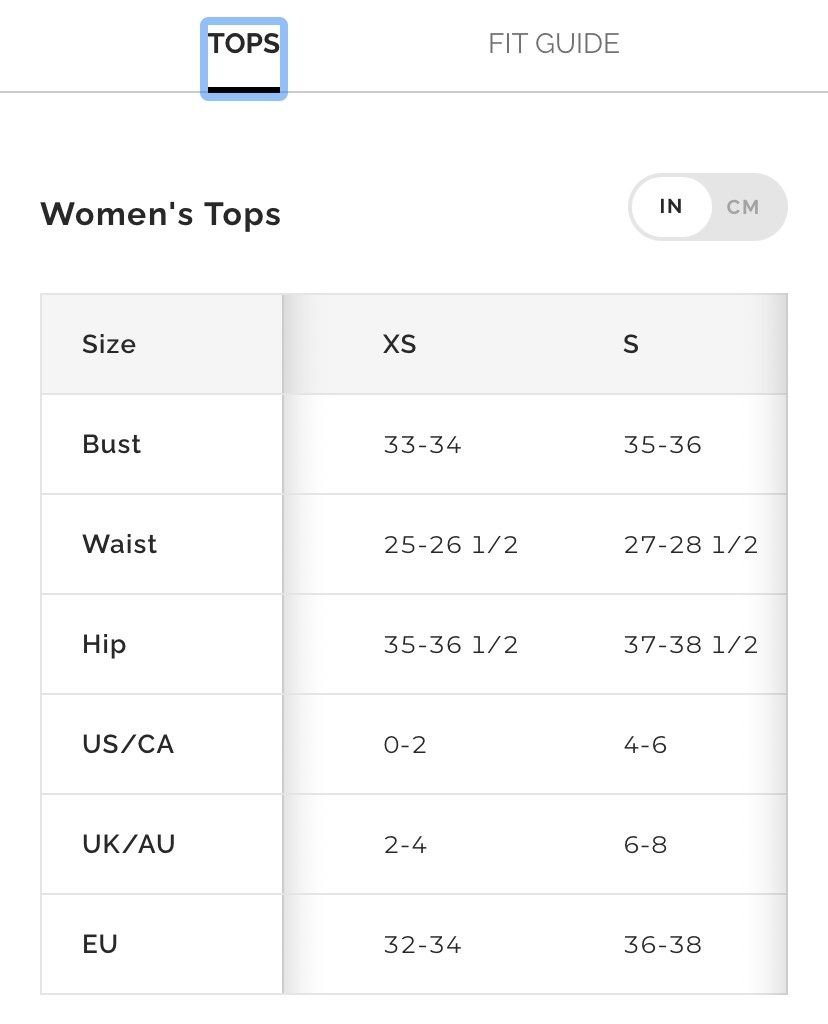828x1024 pixels.
Task: Click the Size header cell
Action: point(108,344)
